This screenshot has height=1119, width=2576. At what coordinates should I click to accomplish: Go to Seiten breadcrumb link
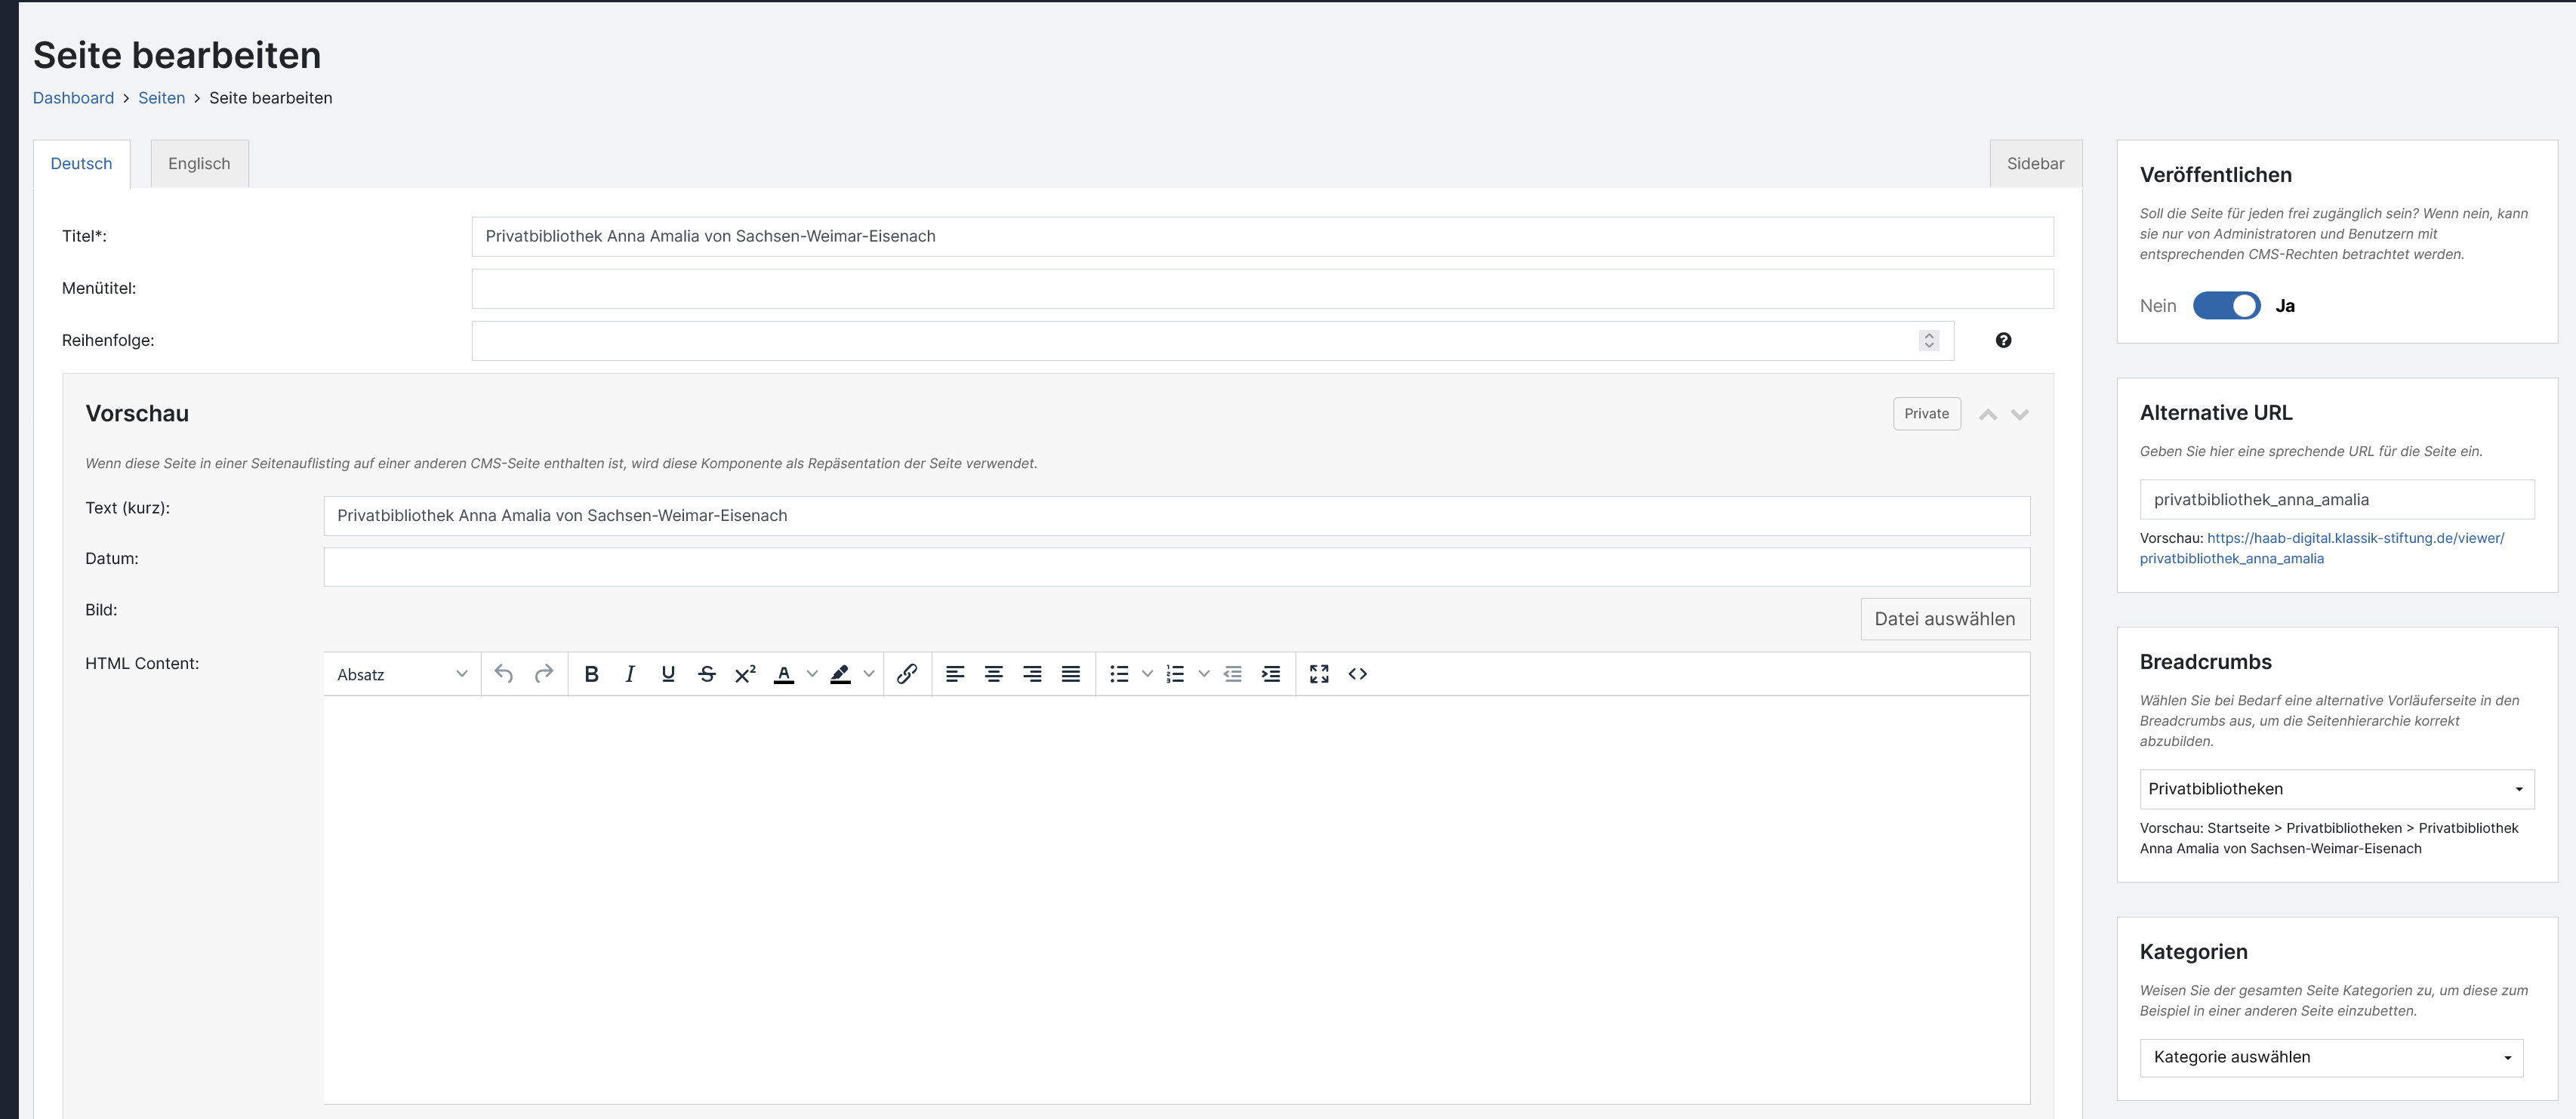(161, 98)
